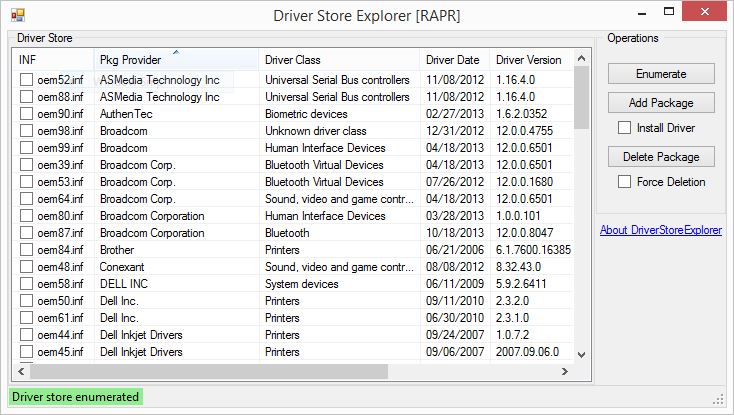The image size is (734, 415).
Task: Enable the Force Deletion checkbox
Action: (624, 182)
